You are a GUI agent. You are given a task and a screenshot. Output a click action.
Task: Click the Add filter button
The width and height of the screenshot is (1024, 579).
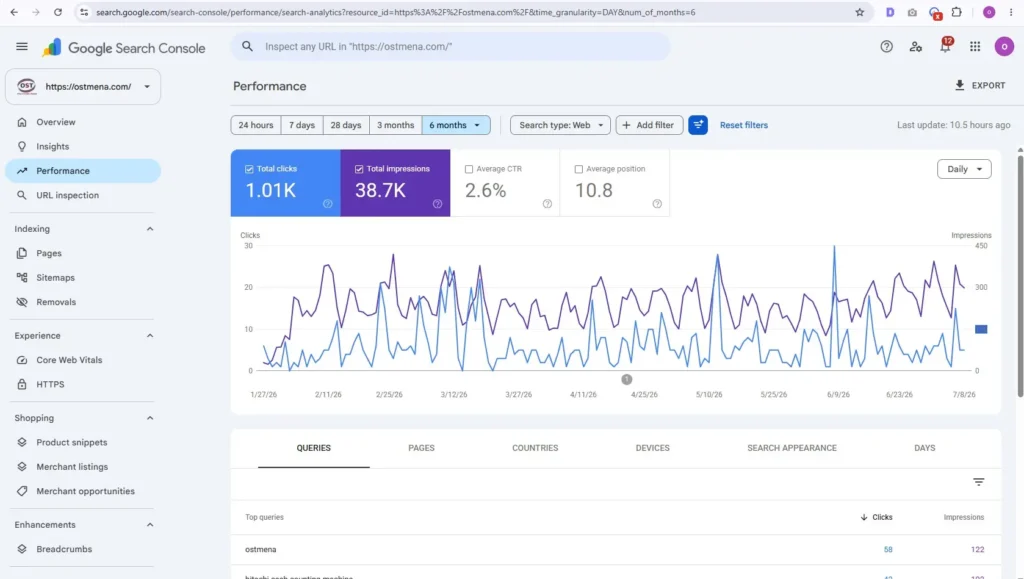tap(649, 125)
